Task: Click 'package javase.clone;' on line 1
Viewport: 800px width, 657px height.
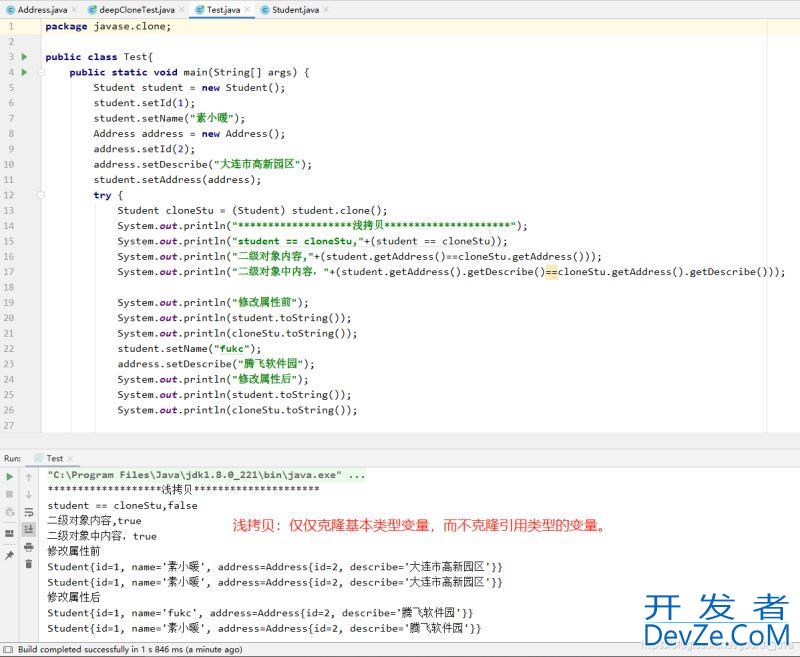Action: (108, 27)
